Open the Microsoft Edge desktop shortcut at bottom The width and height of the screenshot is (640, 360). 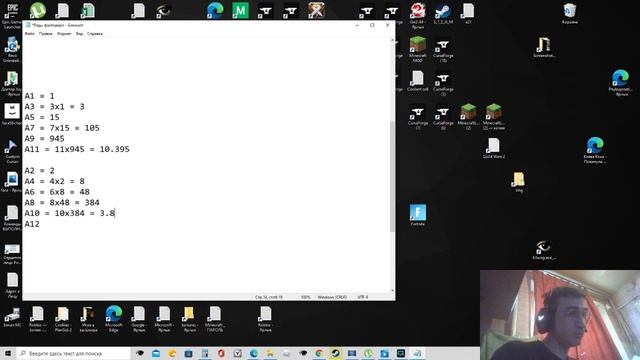[x=113, y=319]
